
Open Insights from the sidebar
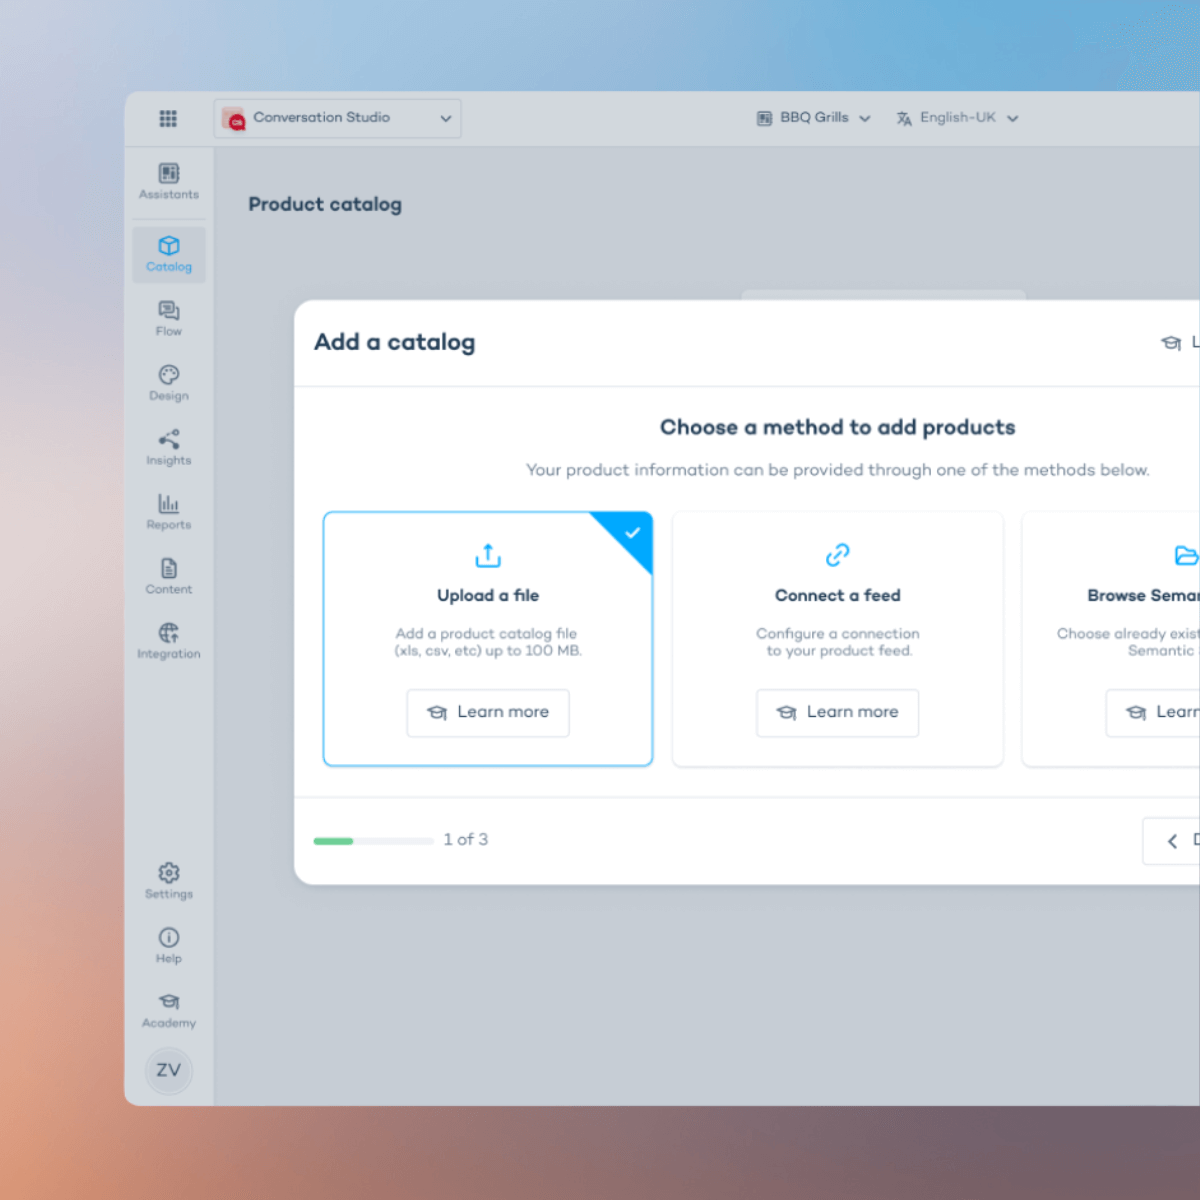pyautogui.click(x=169, y=447)
